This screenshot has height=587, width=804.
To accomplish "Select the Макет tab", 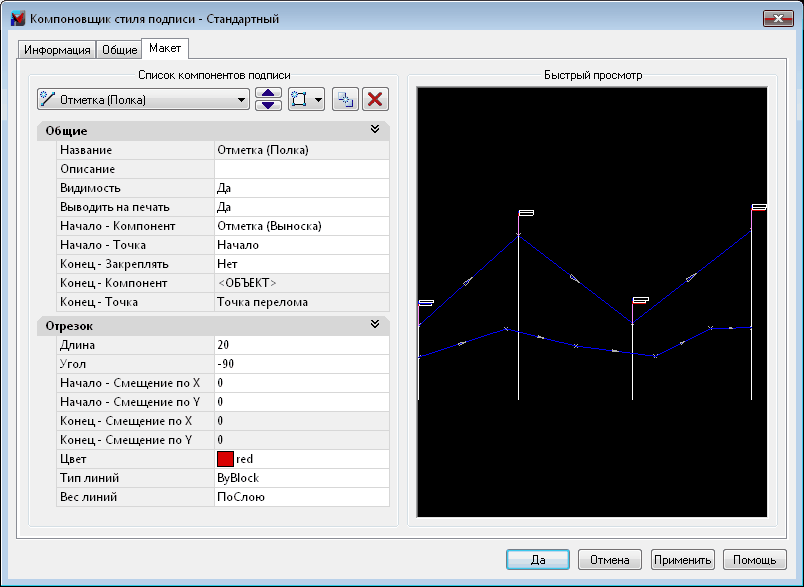I will coord(165,49).
